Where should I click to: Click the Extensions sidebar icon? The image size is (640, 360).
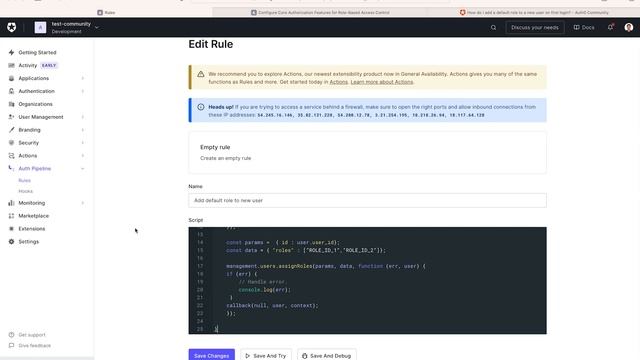[11, 229]
